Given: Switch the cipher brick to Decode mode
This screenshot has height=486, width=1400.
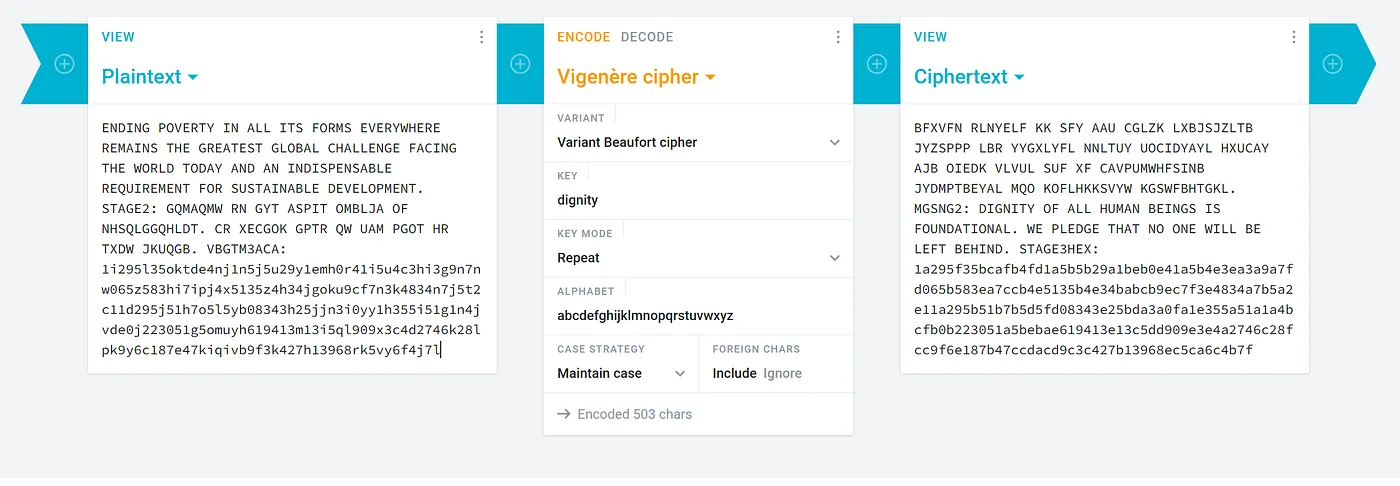Looking at the screenshot, I should (x=647, y=37).
